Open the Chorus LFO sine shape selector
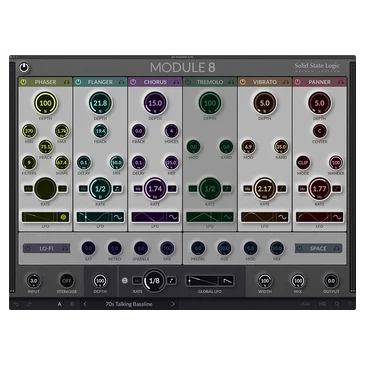Image resolution: width=365 pixels, height=365 pixels. 173,217
